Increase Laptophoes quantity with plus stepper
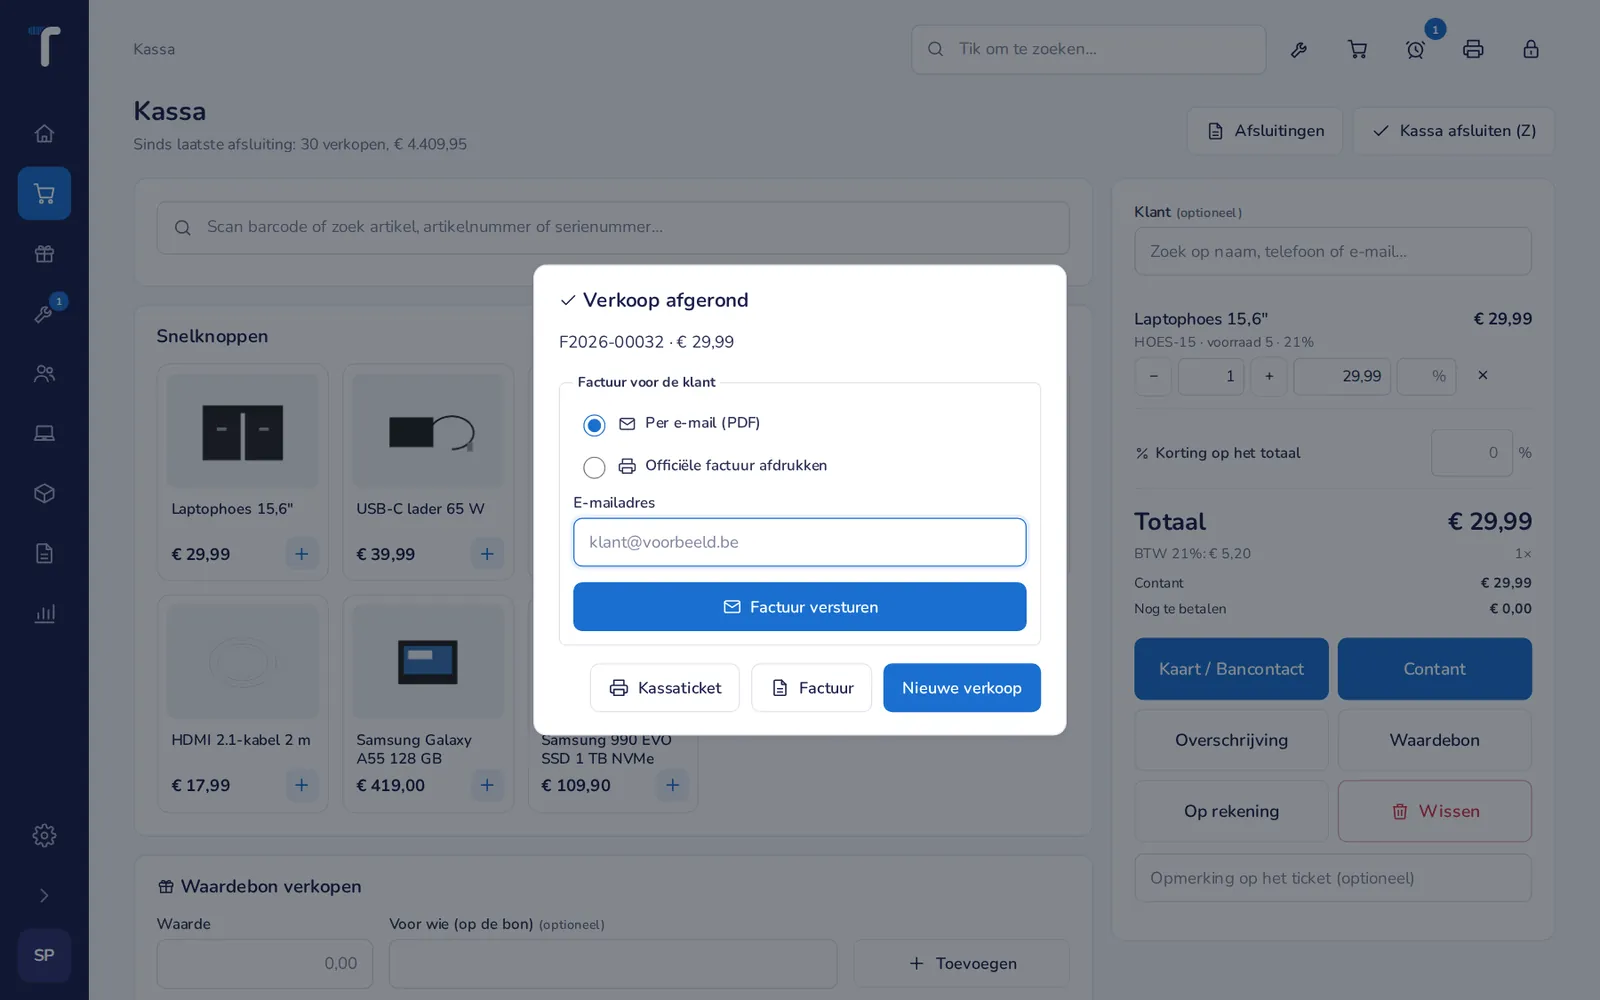Viewport: 1600px width, 1000px height. pos(1269,376)
